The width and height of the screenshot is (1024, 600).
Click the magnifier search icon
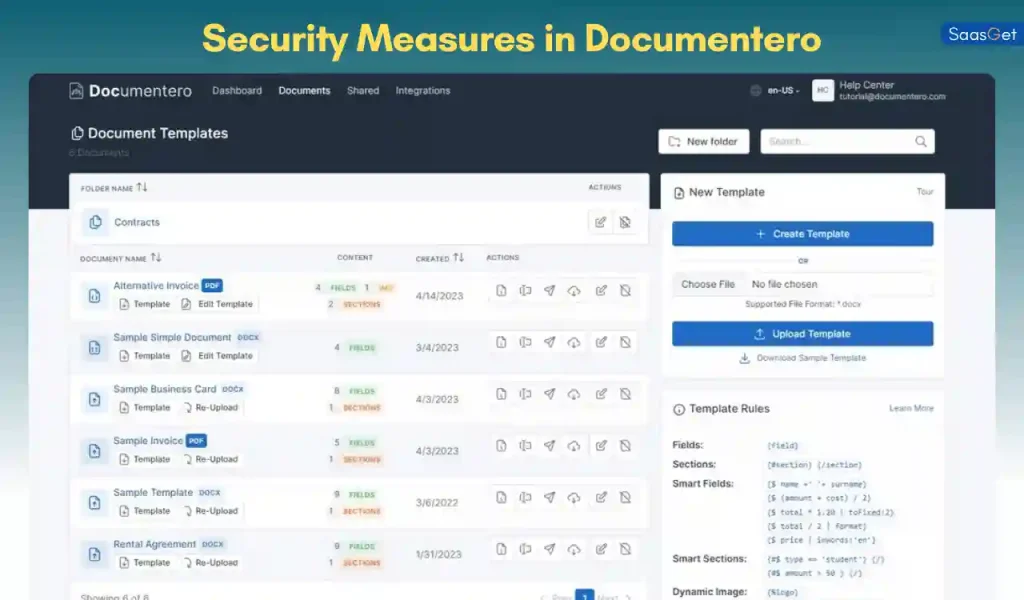pyautogui.click(x=921, y=142)
